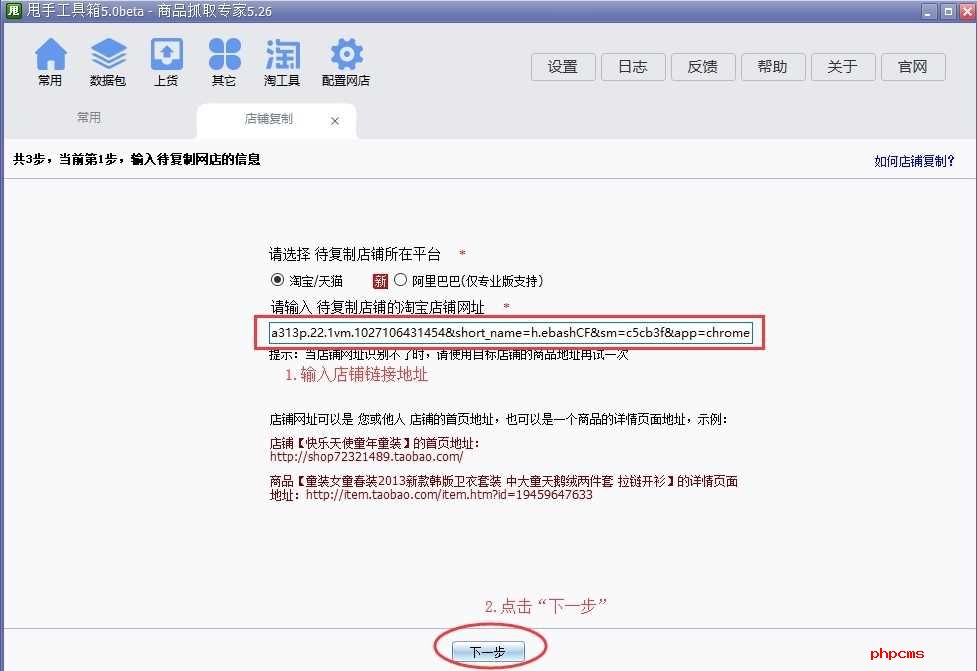Click the 请输入 待复制店铺的淘宝店铺网址 label
The image size is (977, 671).
[x=378, y=307]
